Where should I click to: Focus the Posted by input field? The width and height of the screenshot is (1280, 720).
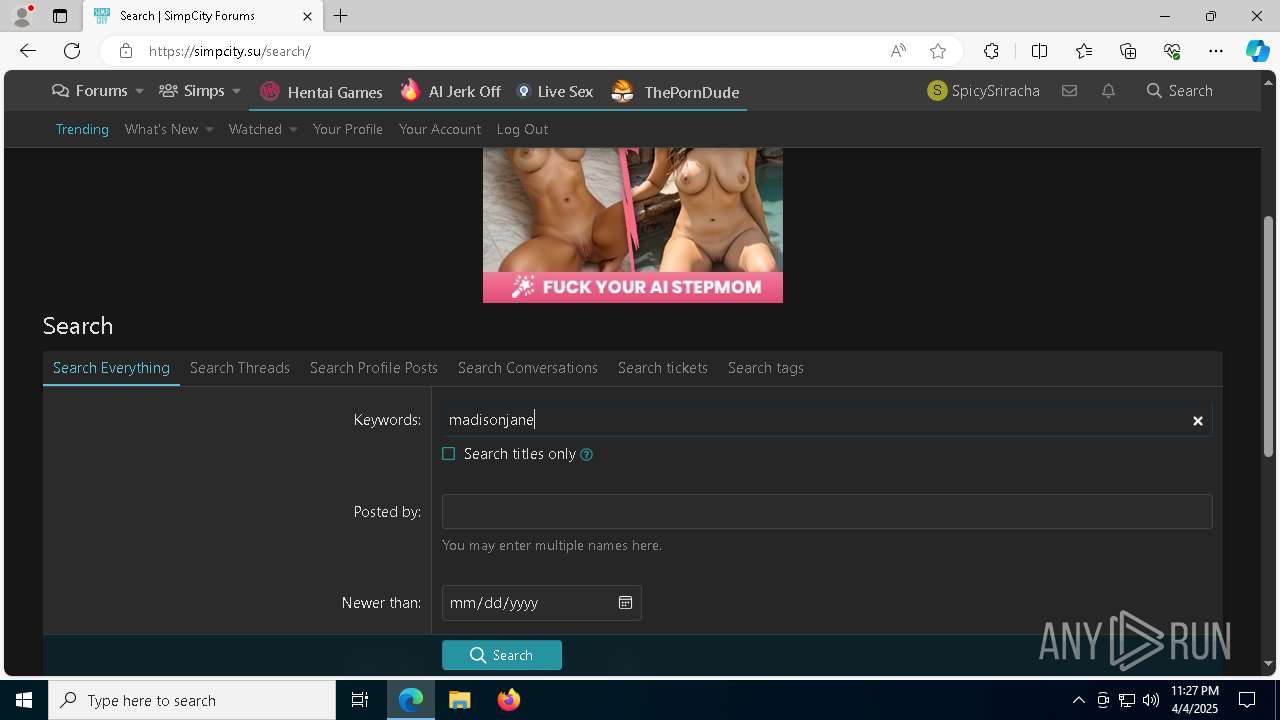(827, 512)
